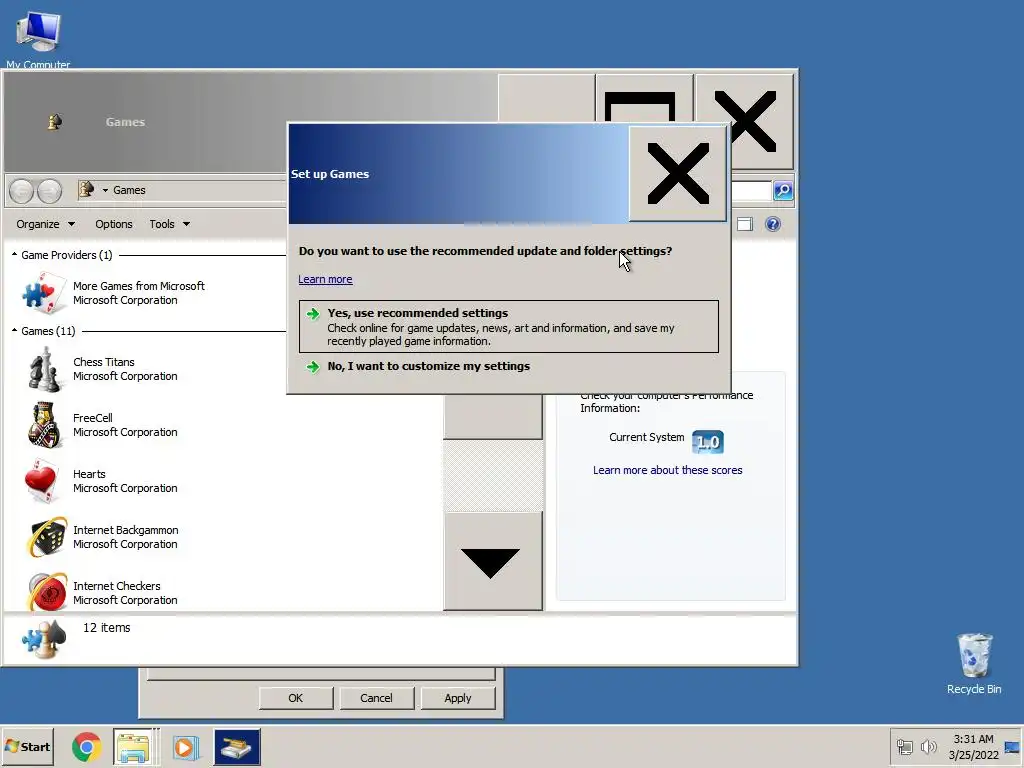Click the Windows Experience Index 1.0 badge
Viewport: 1024px width, 768px height.
(708, 442)
